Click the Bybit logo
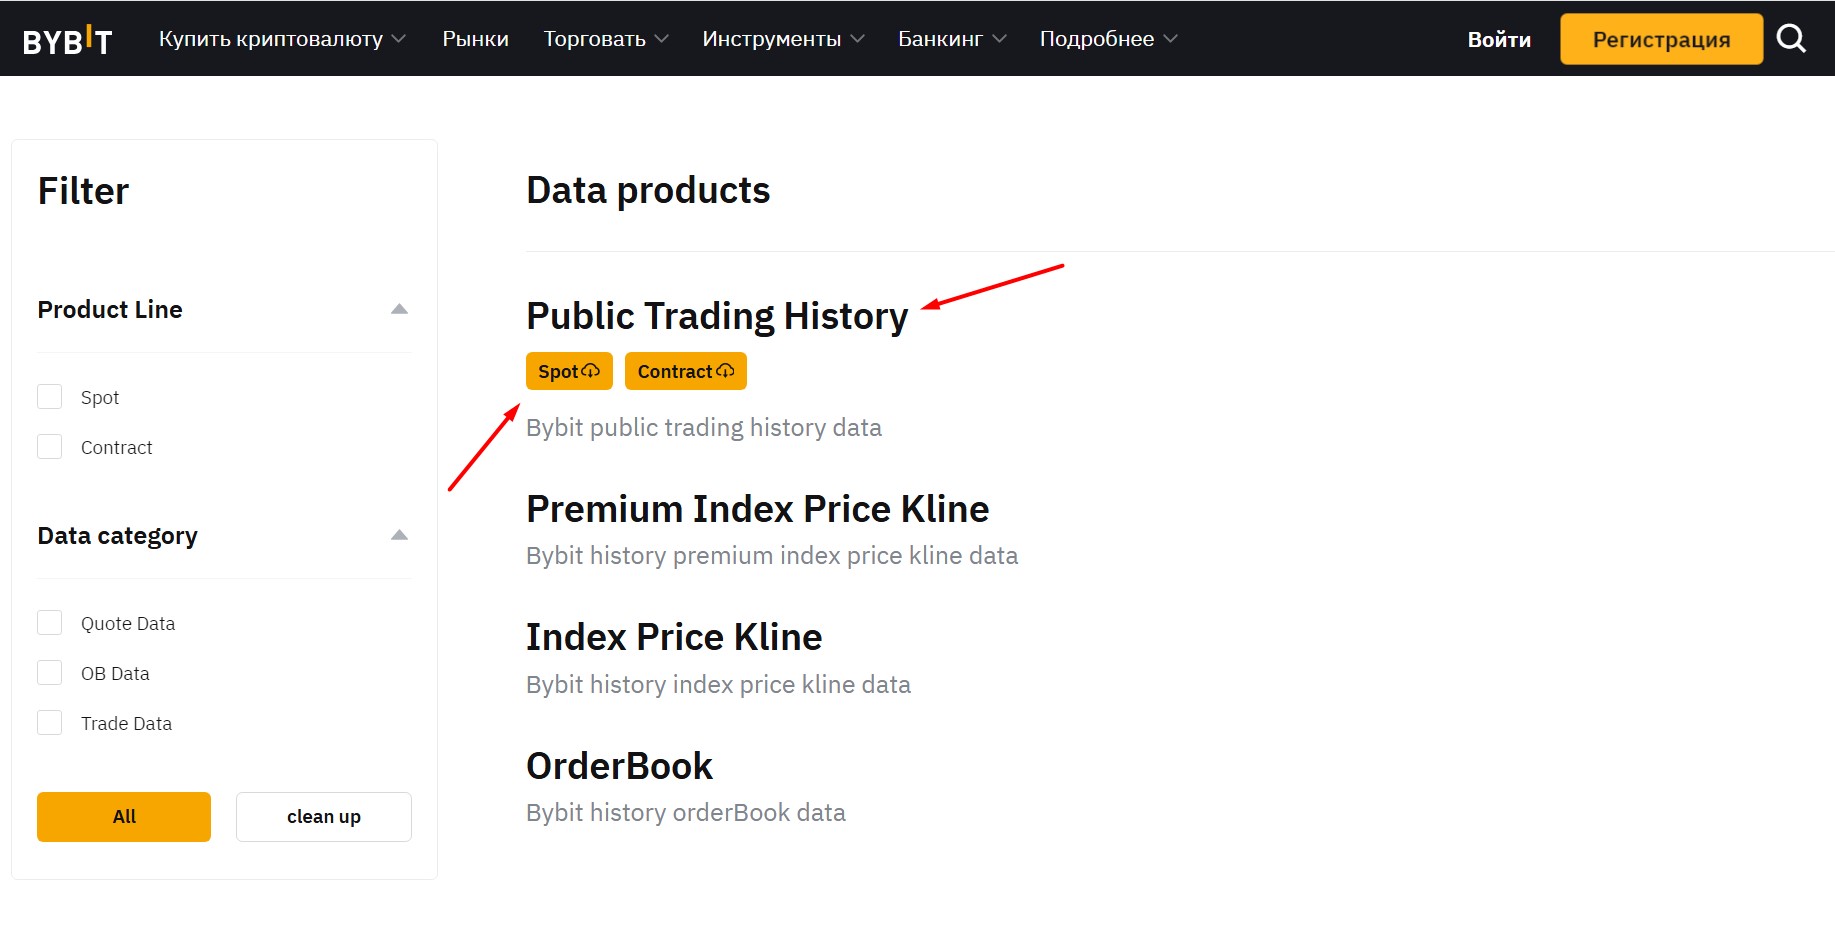The width and height of the screenshot is (1835, 950). coord(67,40)
